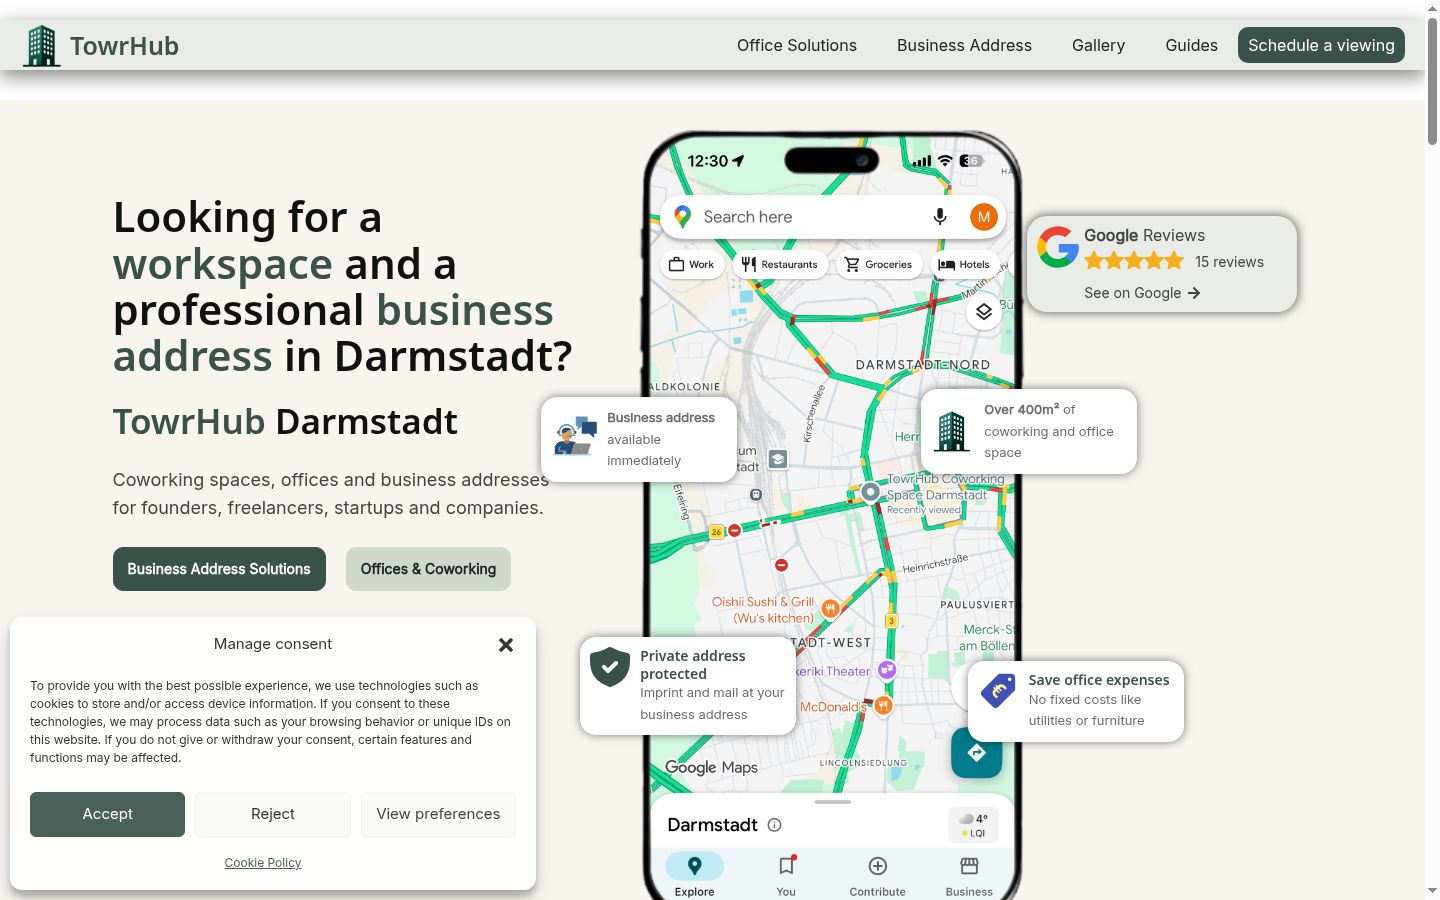
Task: Click the TowrHub brand name text
Action: pyautogui.click(x=124, y=46)
